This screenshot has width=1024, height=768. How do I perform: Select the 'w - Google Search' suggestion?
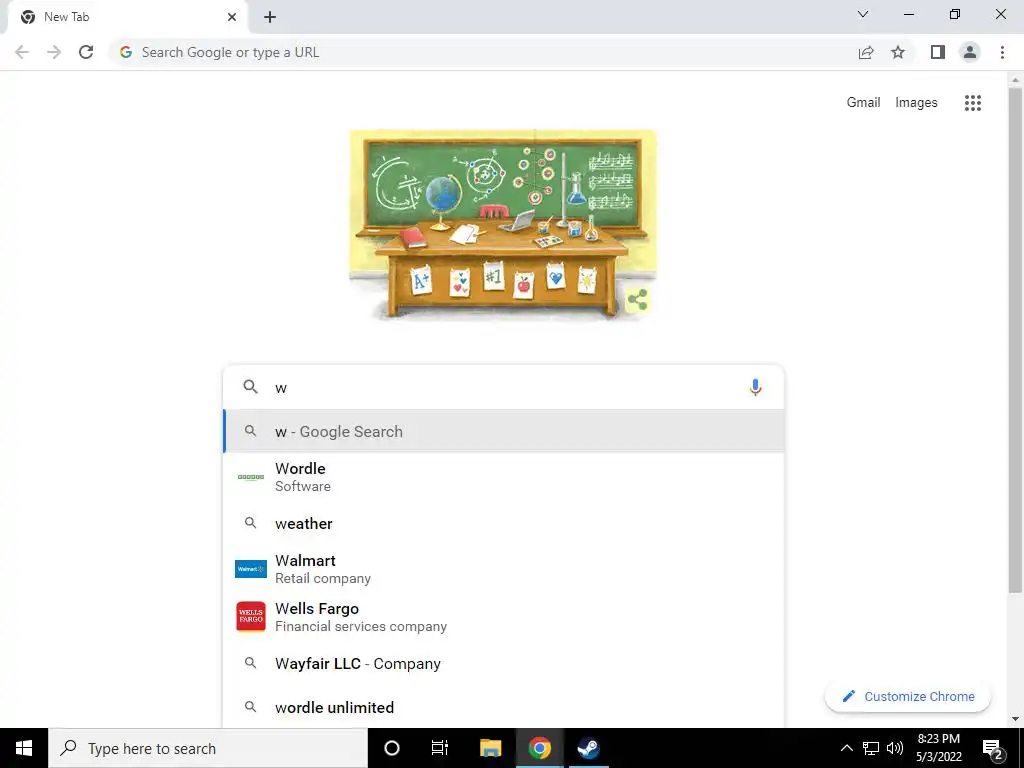pos(504,431)
